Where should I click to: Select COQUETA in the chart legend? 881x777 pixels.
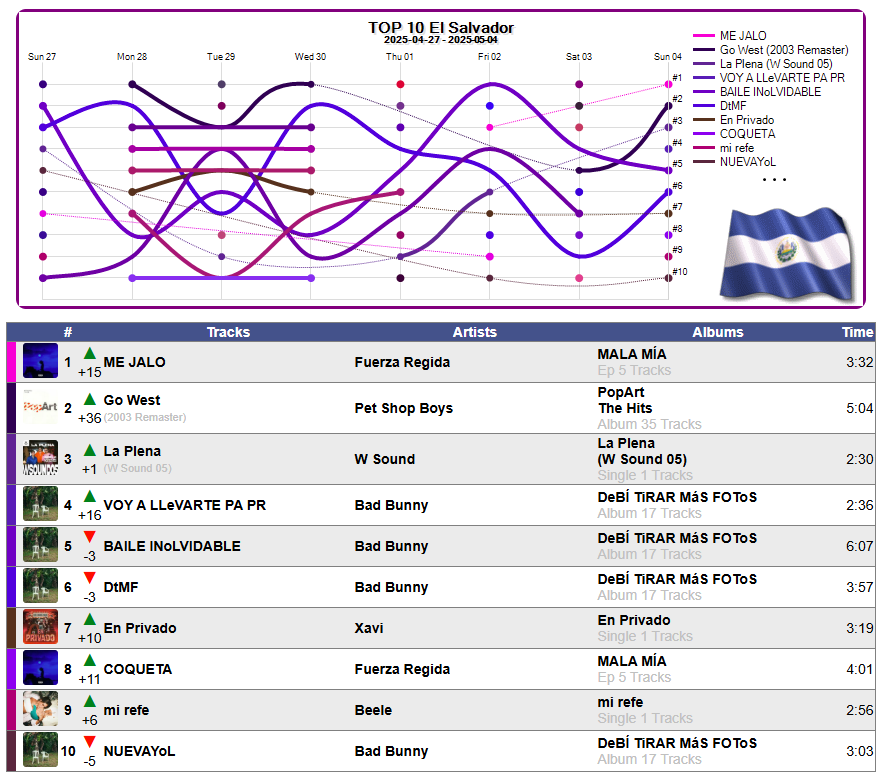point(747,134)
